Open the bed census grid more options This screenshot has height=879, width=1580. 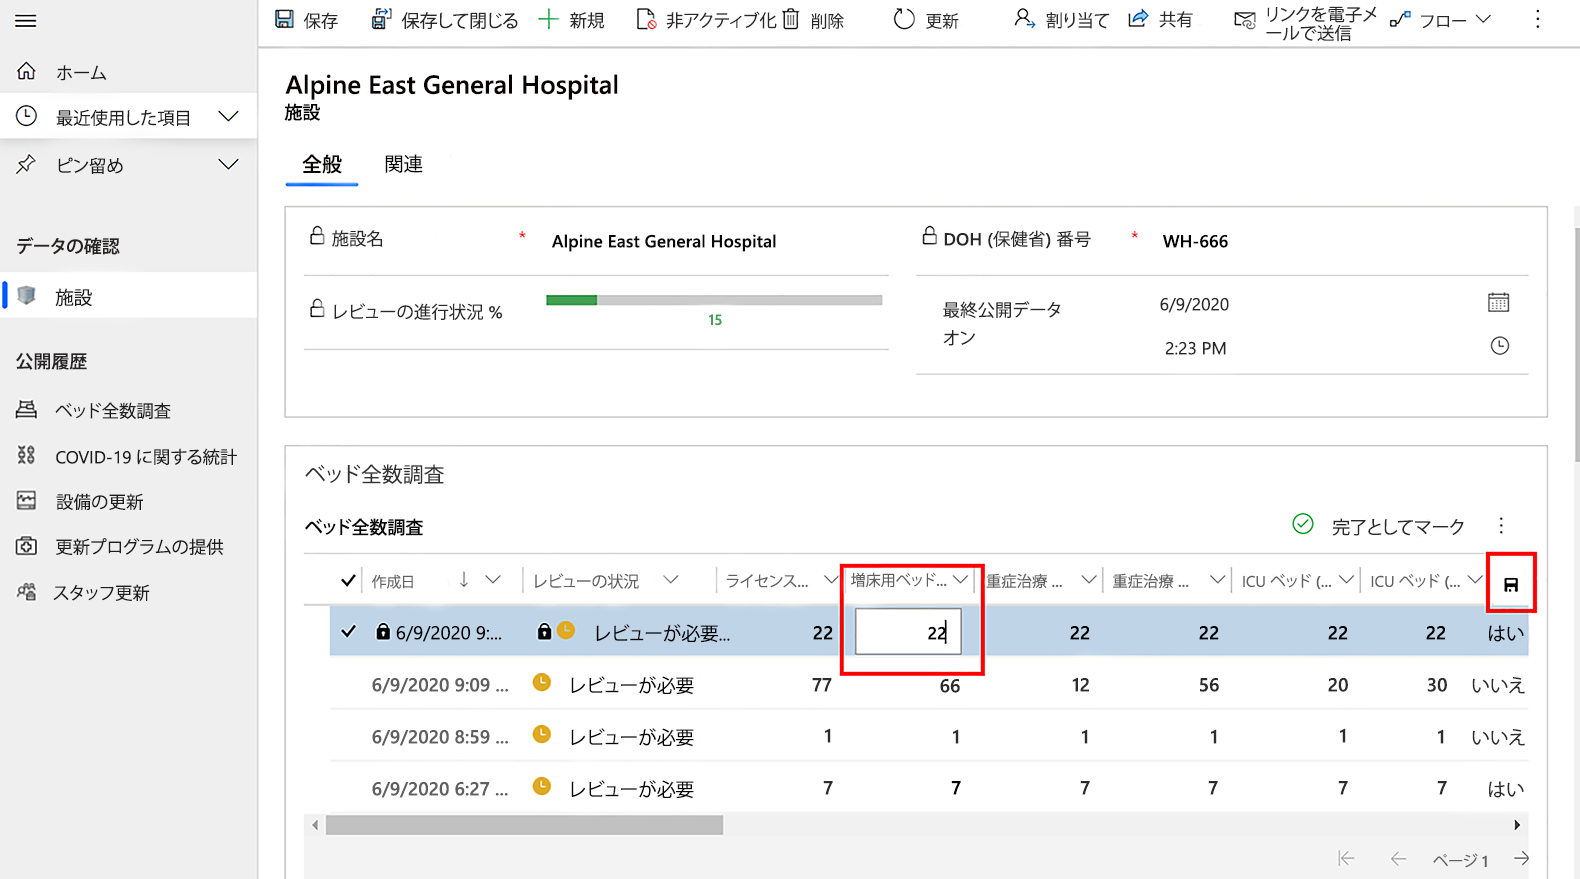[1501, 525]
